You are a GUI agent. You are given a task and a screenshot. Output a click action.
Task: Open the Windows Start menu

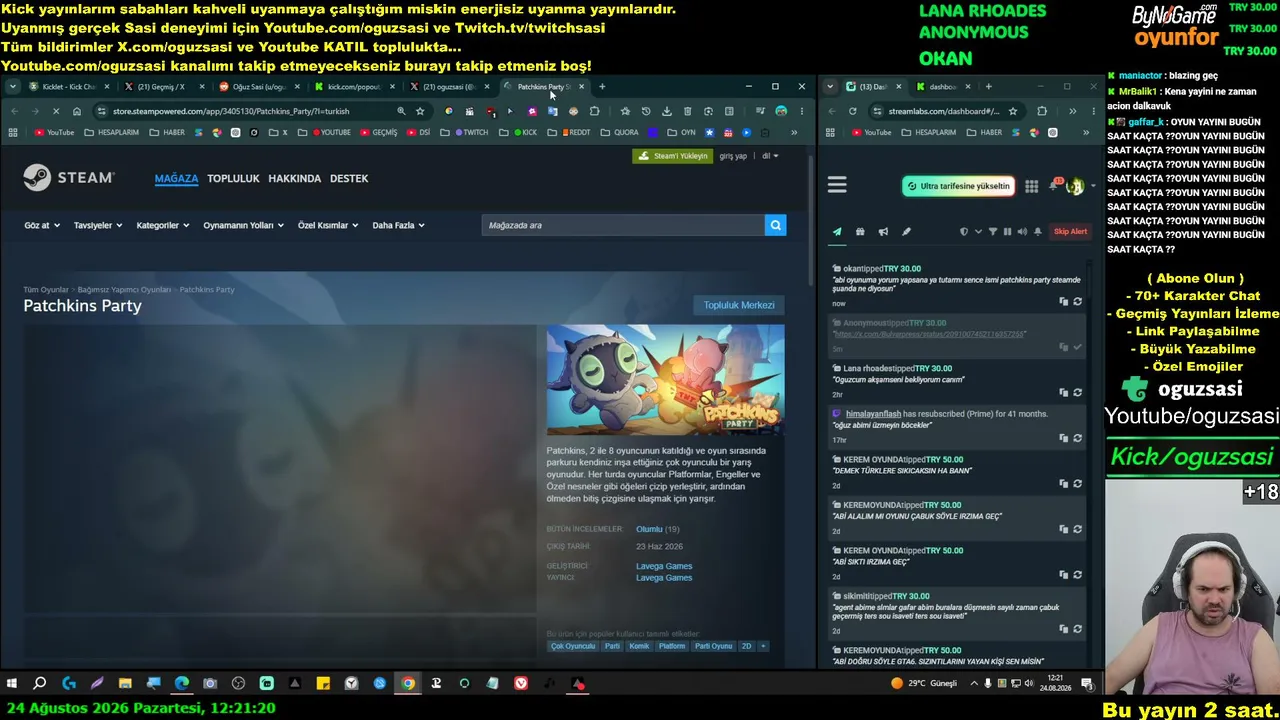coord(12,684)
